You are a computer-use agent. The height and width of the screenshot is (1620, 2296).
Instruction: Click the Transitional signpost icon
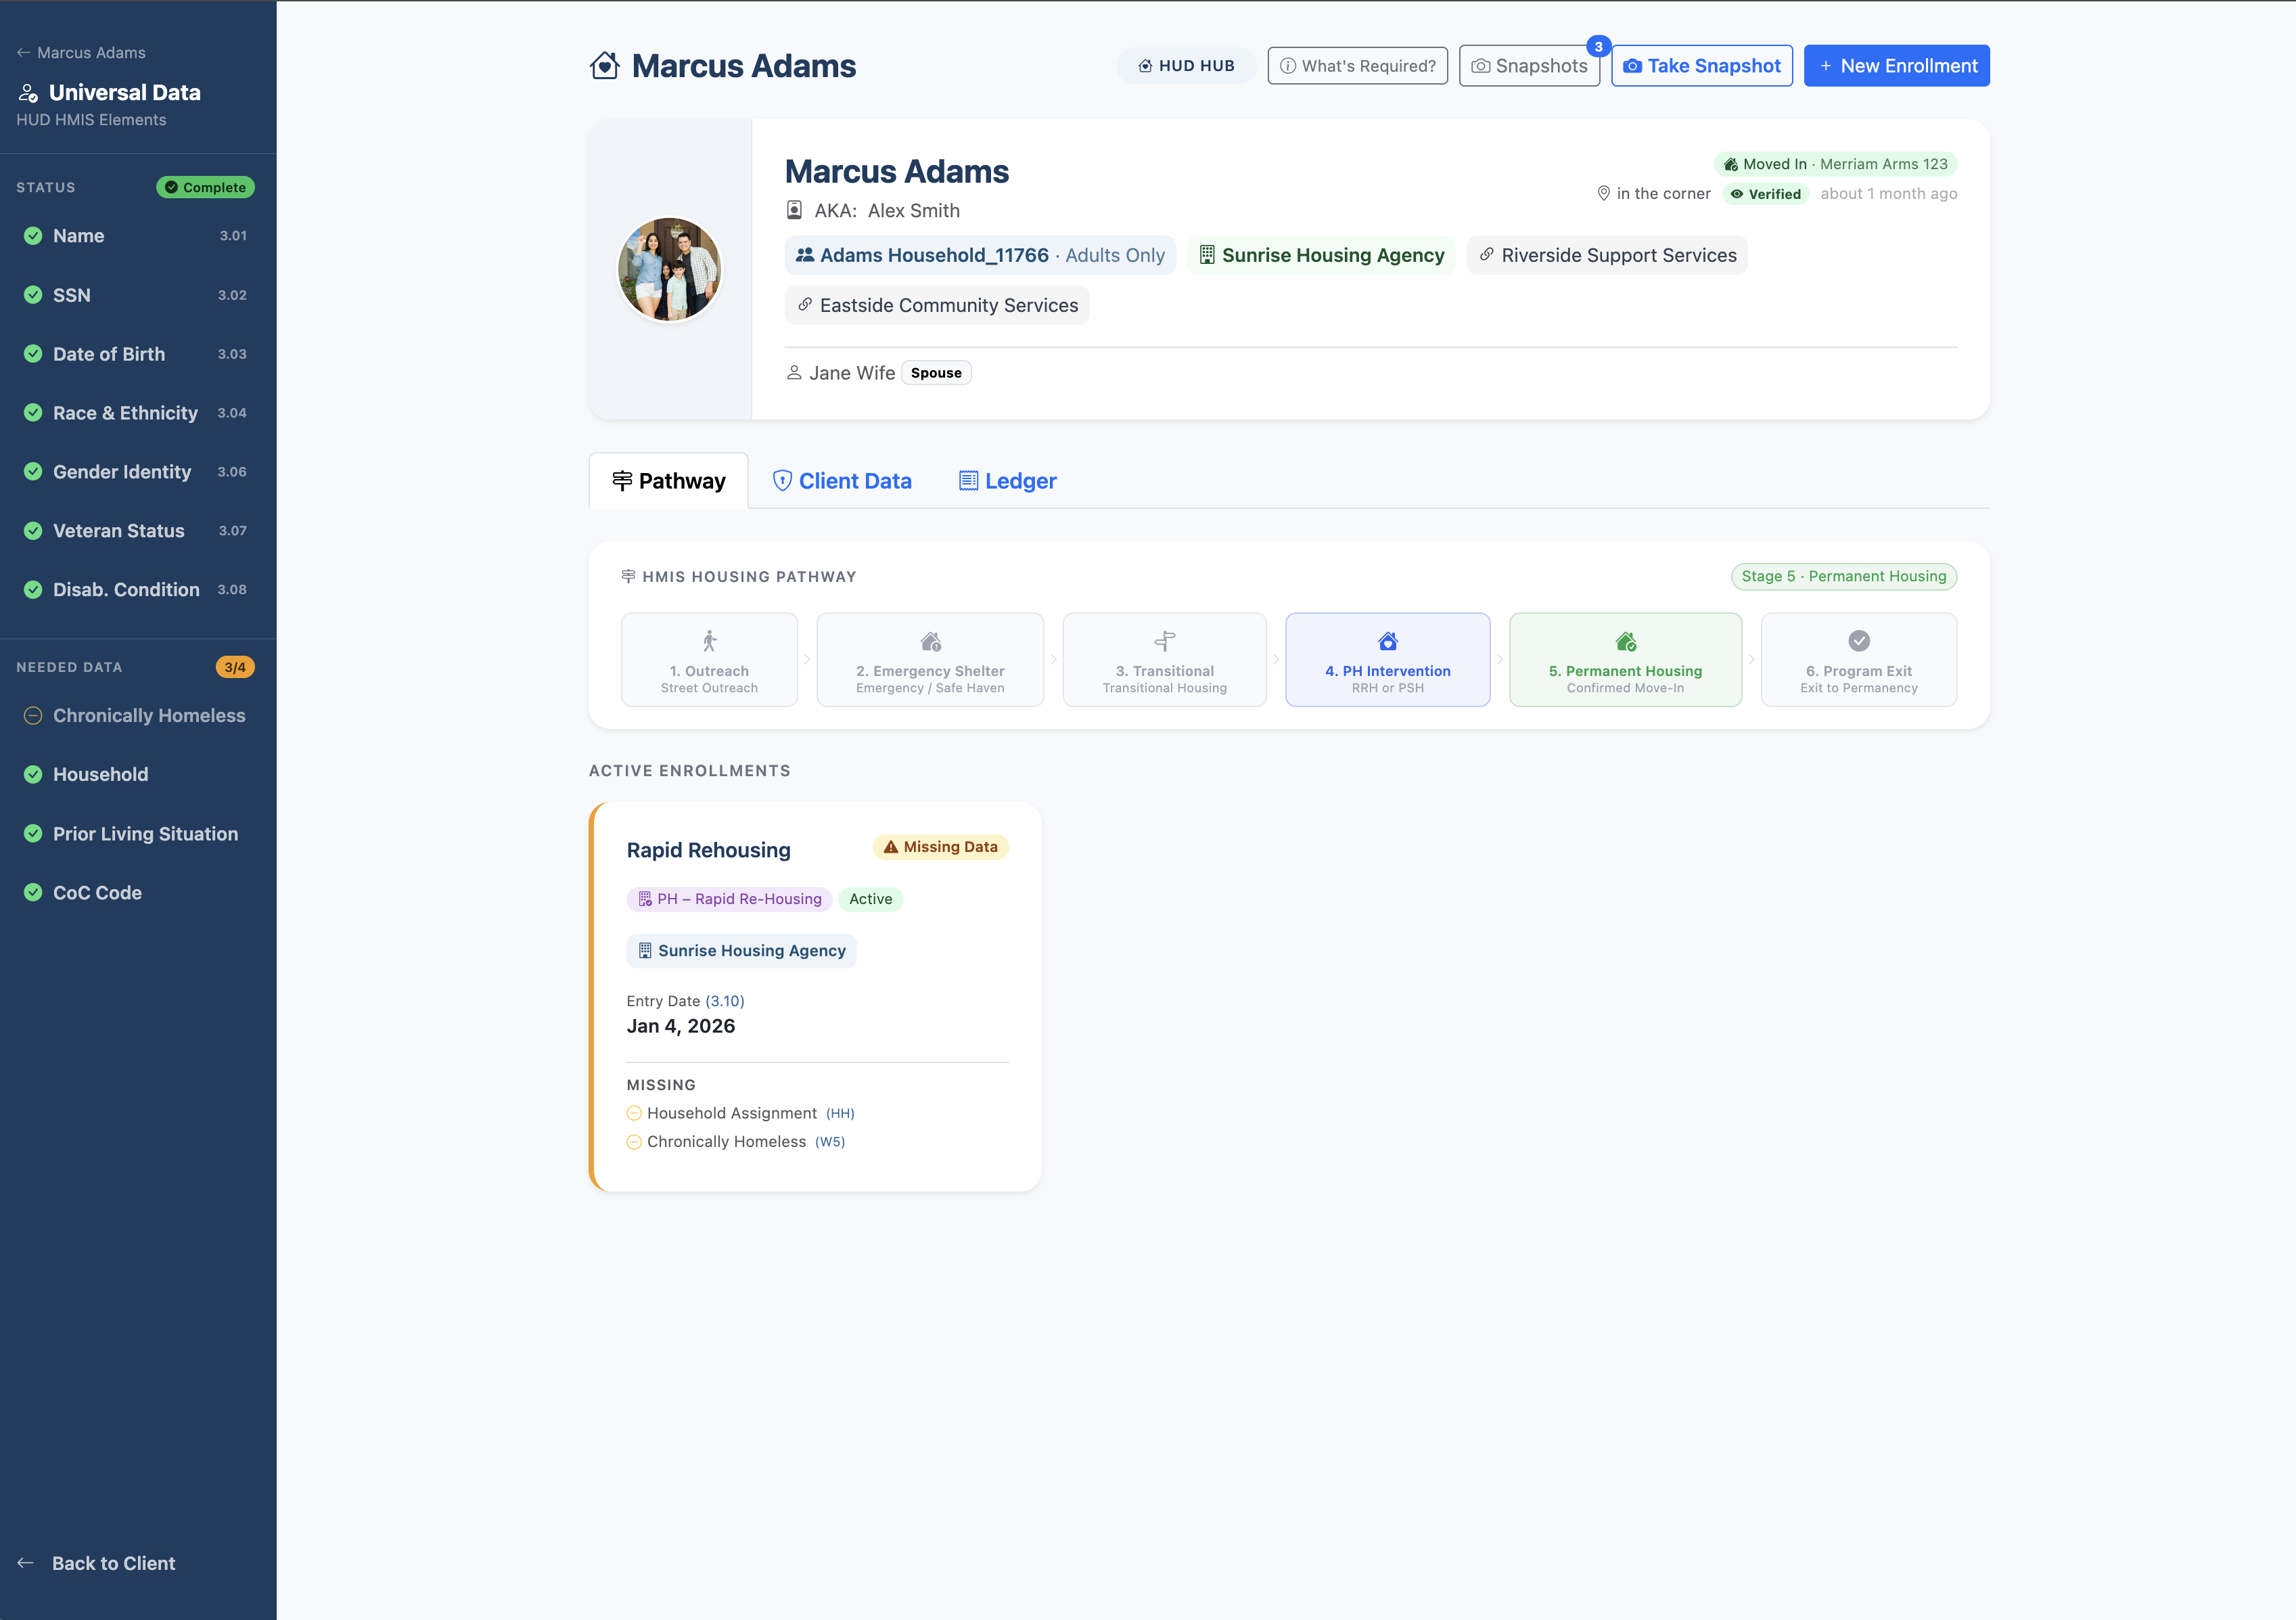tap(1165, 641)
